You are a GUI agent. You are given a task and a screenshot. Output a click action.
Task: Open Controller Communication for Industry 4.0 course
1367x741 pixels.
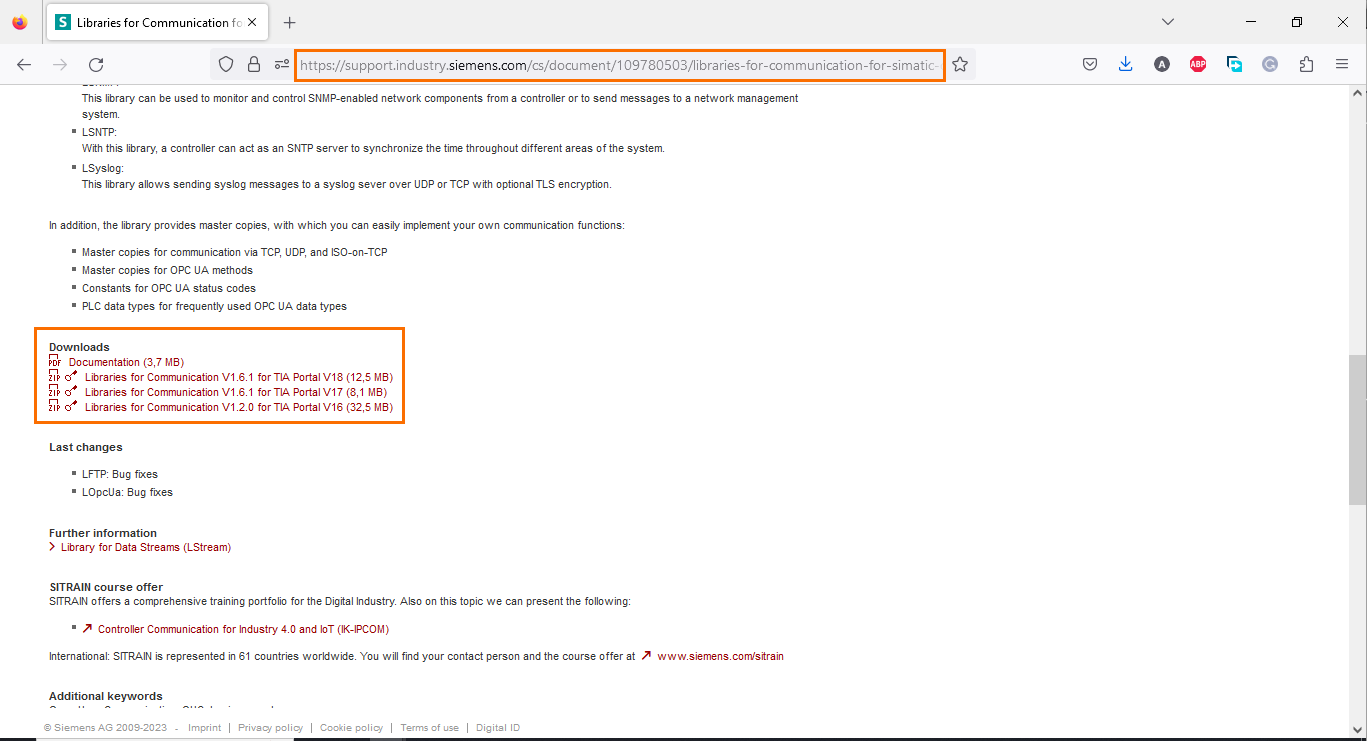click(x=243, y=629)
